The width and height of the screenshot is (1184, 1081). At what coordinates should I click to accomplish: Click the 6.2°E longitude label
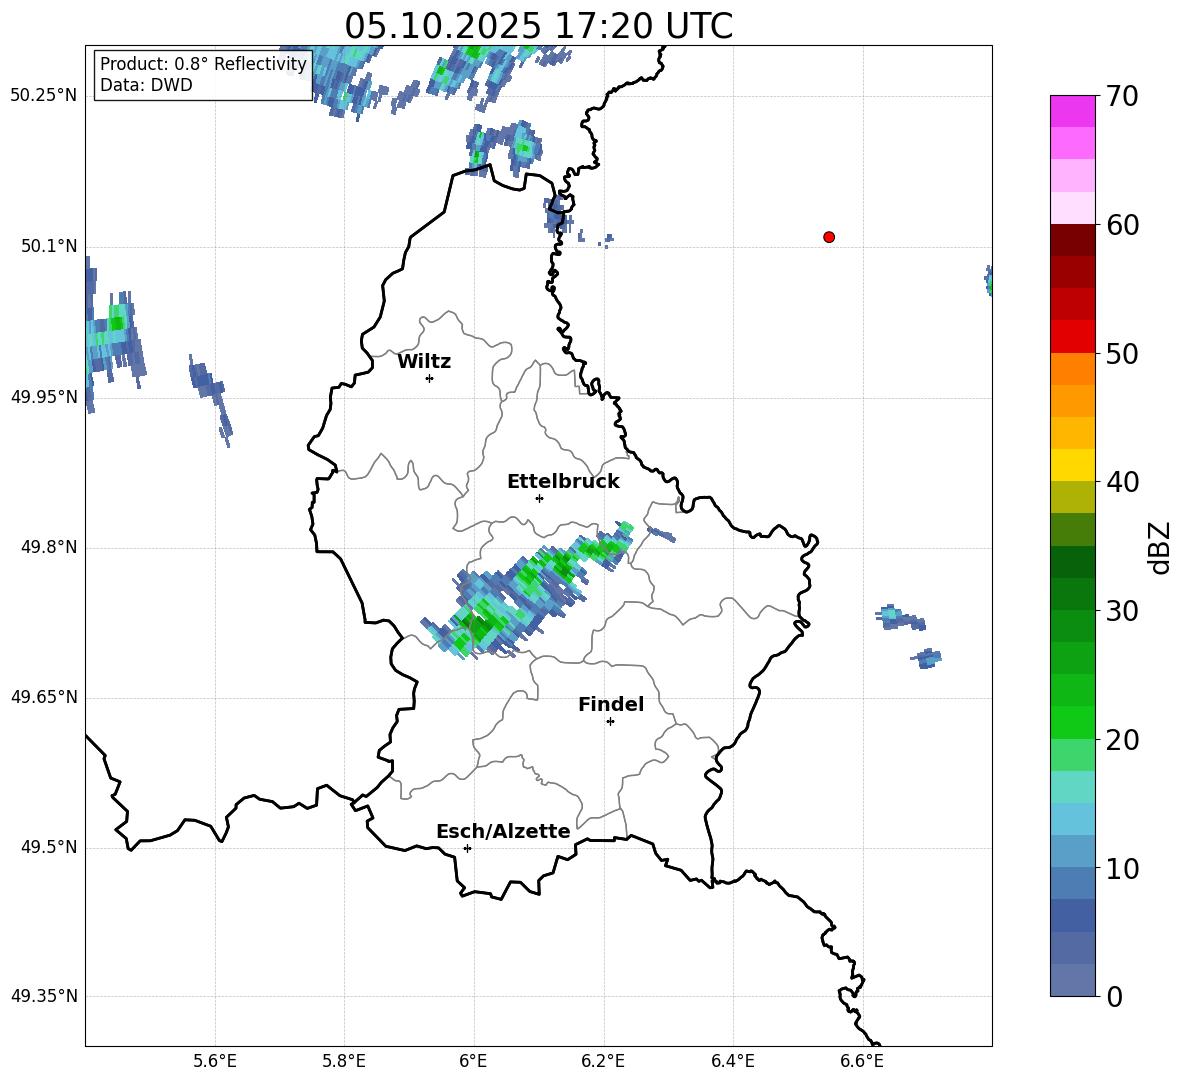pyautogui.click(x=603, y=1061)
